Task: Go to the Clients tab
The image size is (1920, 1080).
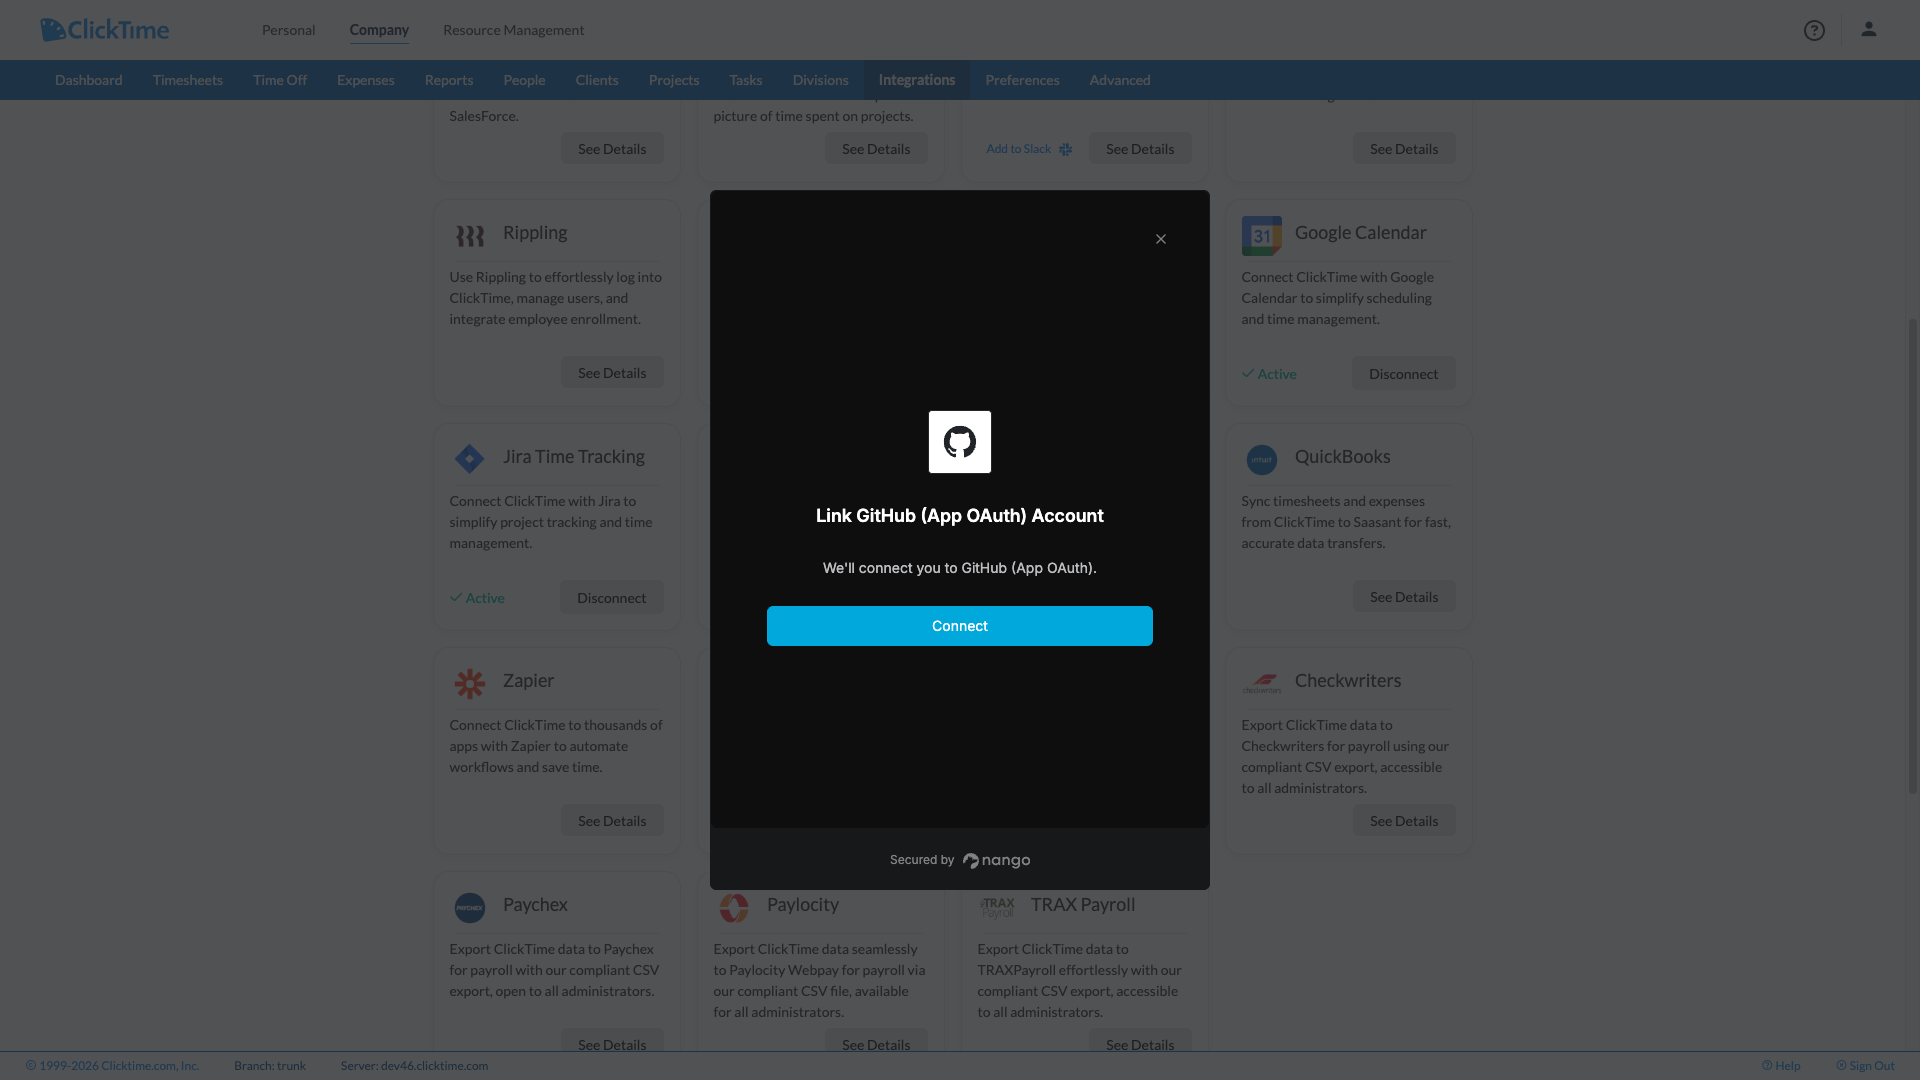Action: 597,80
